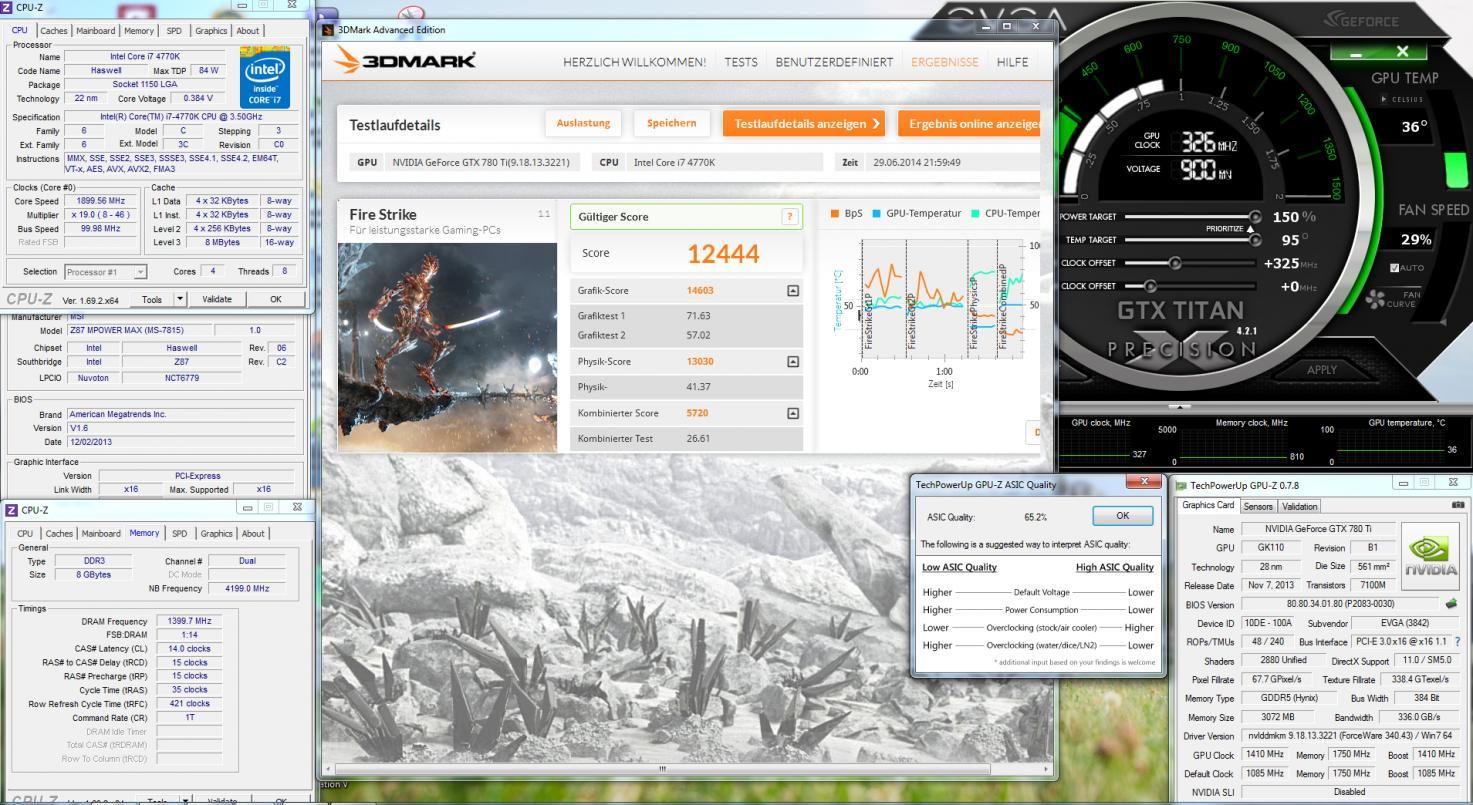Click the Auslastung button
The height and width of the screenshot is (805, 1473).
583,123
